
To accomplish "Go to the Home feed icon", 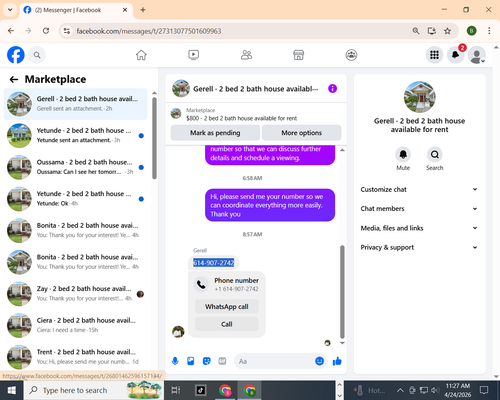I will pyautogui.click(x=141, y=55).
